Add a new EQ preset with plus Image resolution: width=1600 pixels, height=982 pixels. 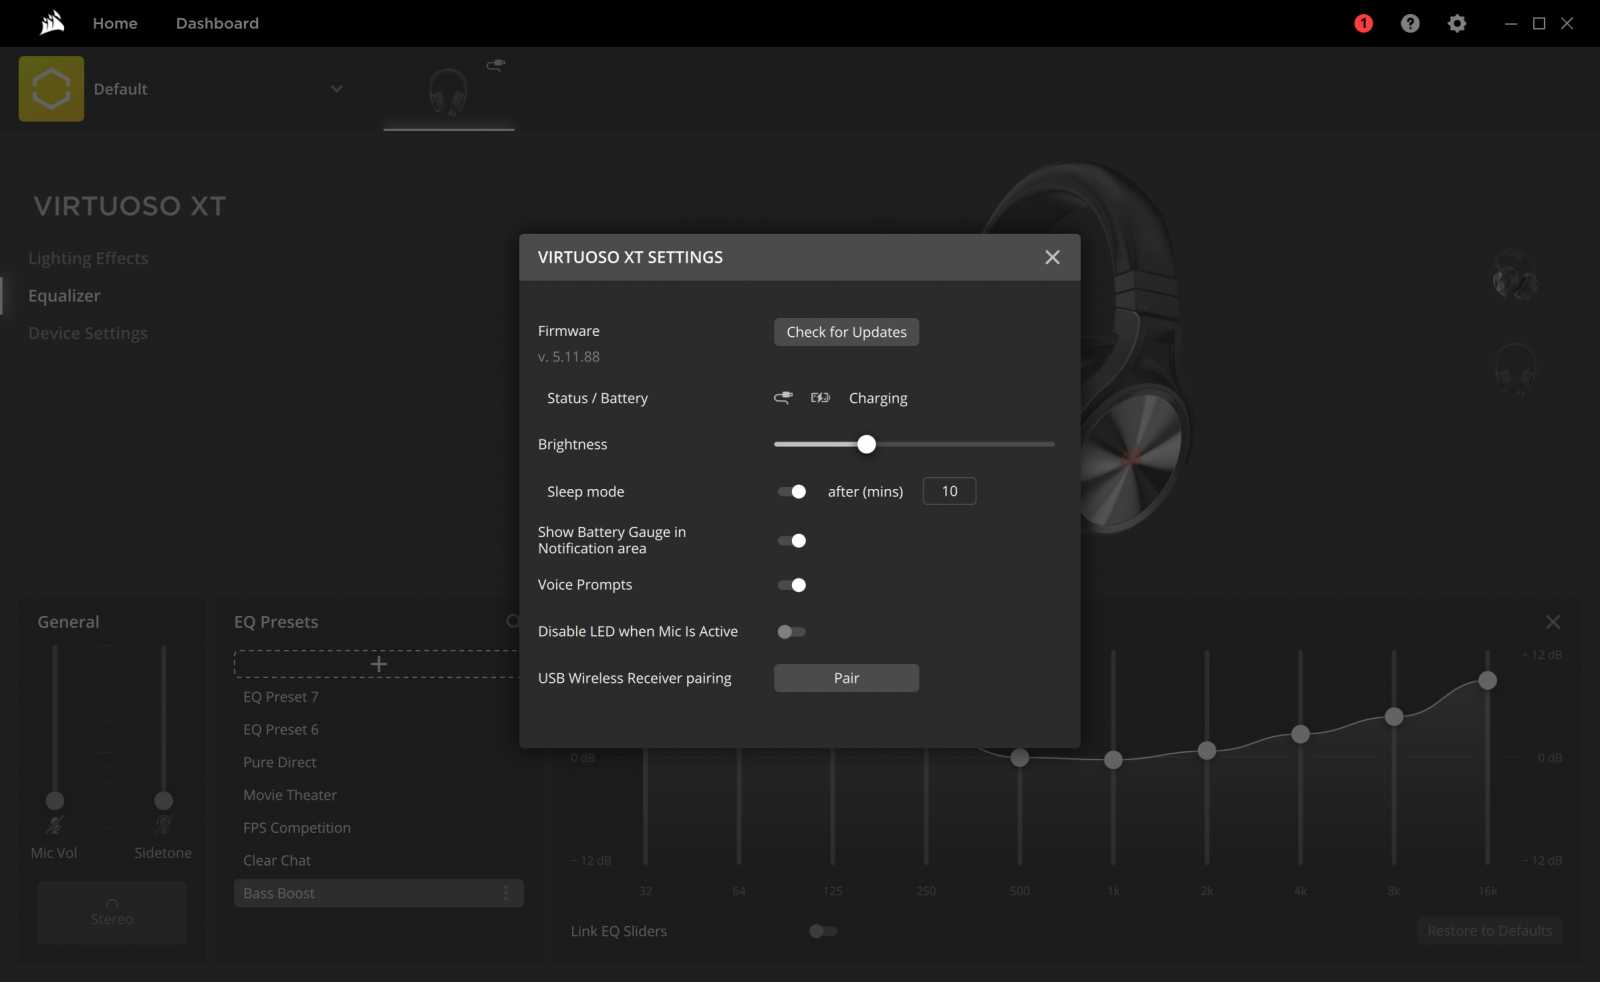click(x=378, y=664)
